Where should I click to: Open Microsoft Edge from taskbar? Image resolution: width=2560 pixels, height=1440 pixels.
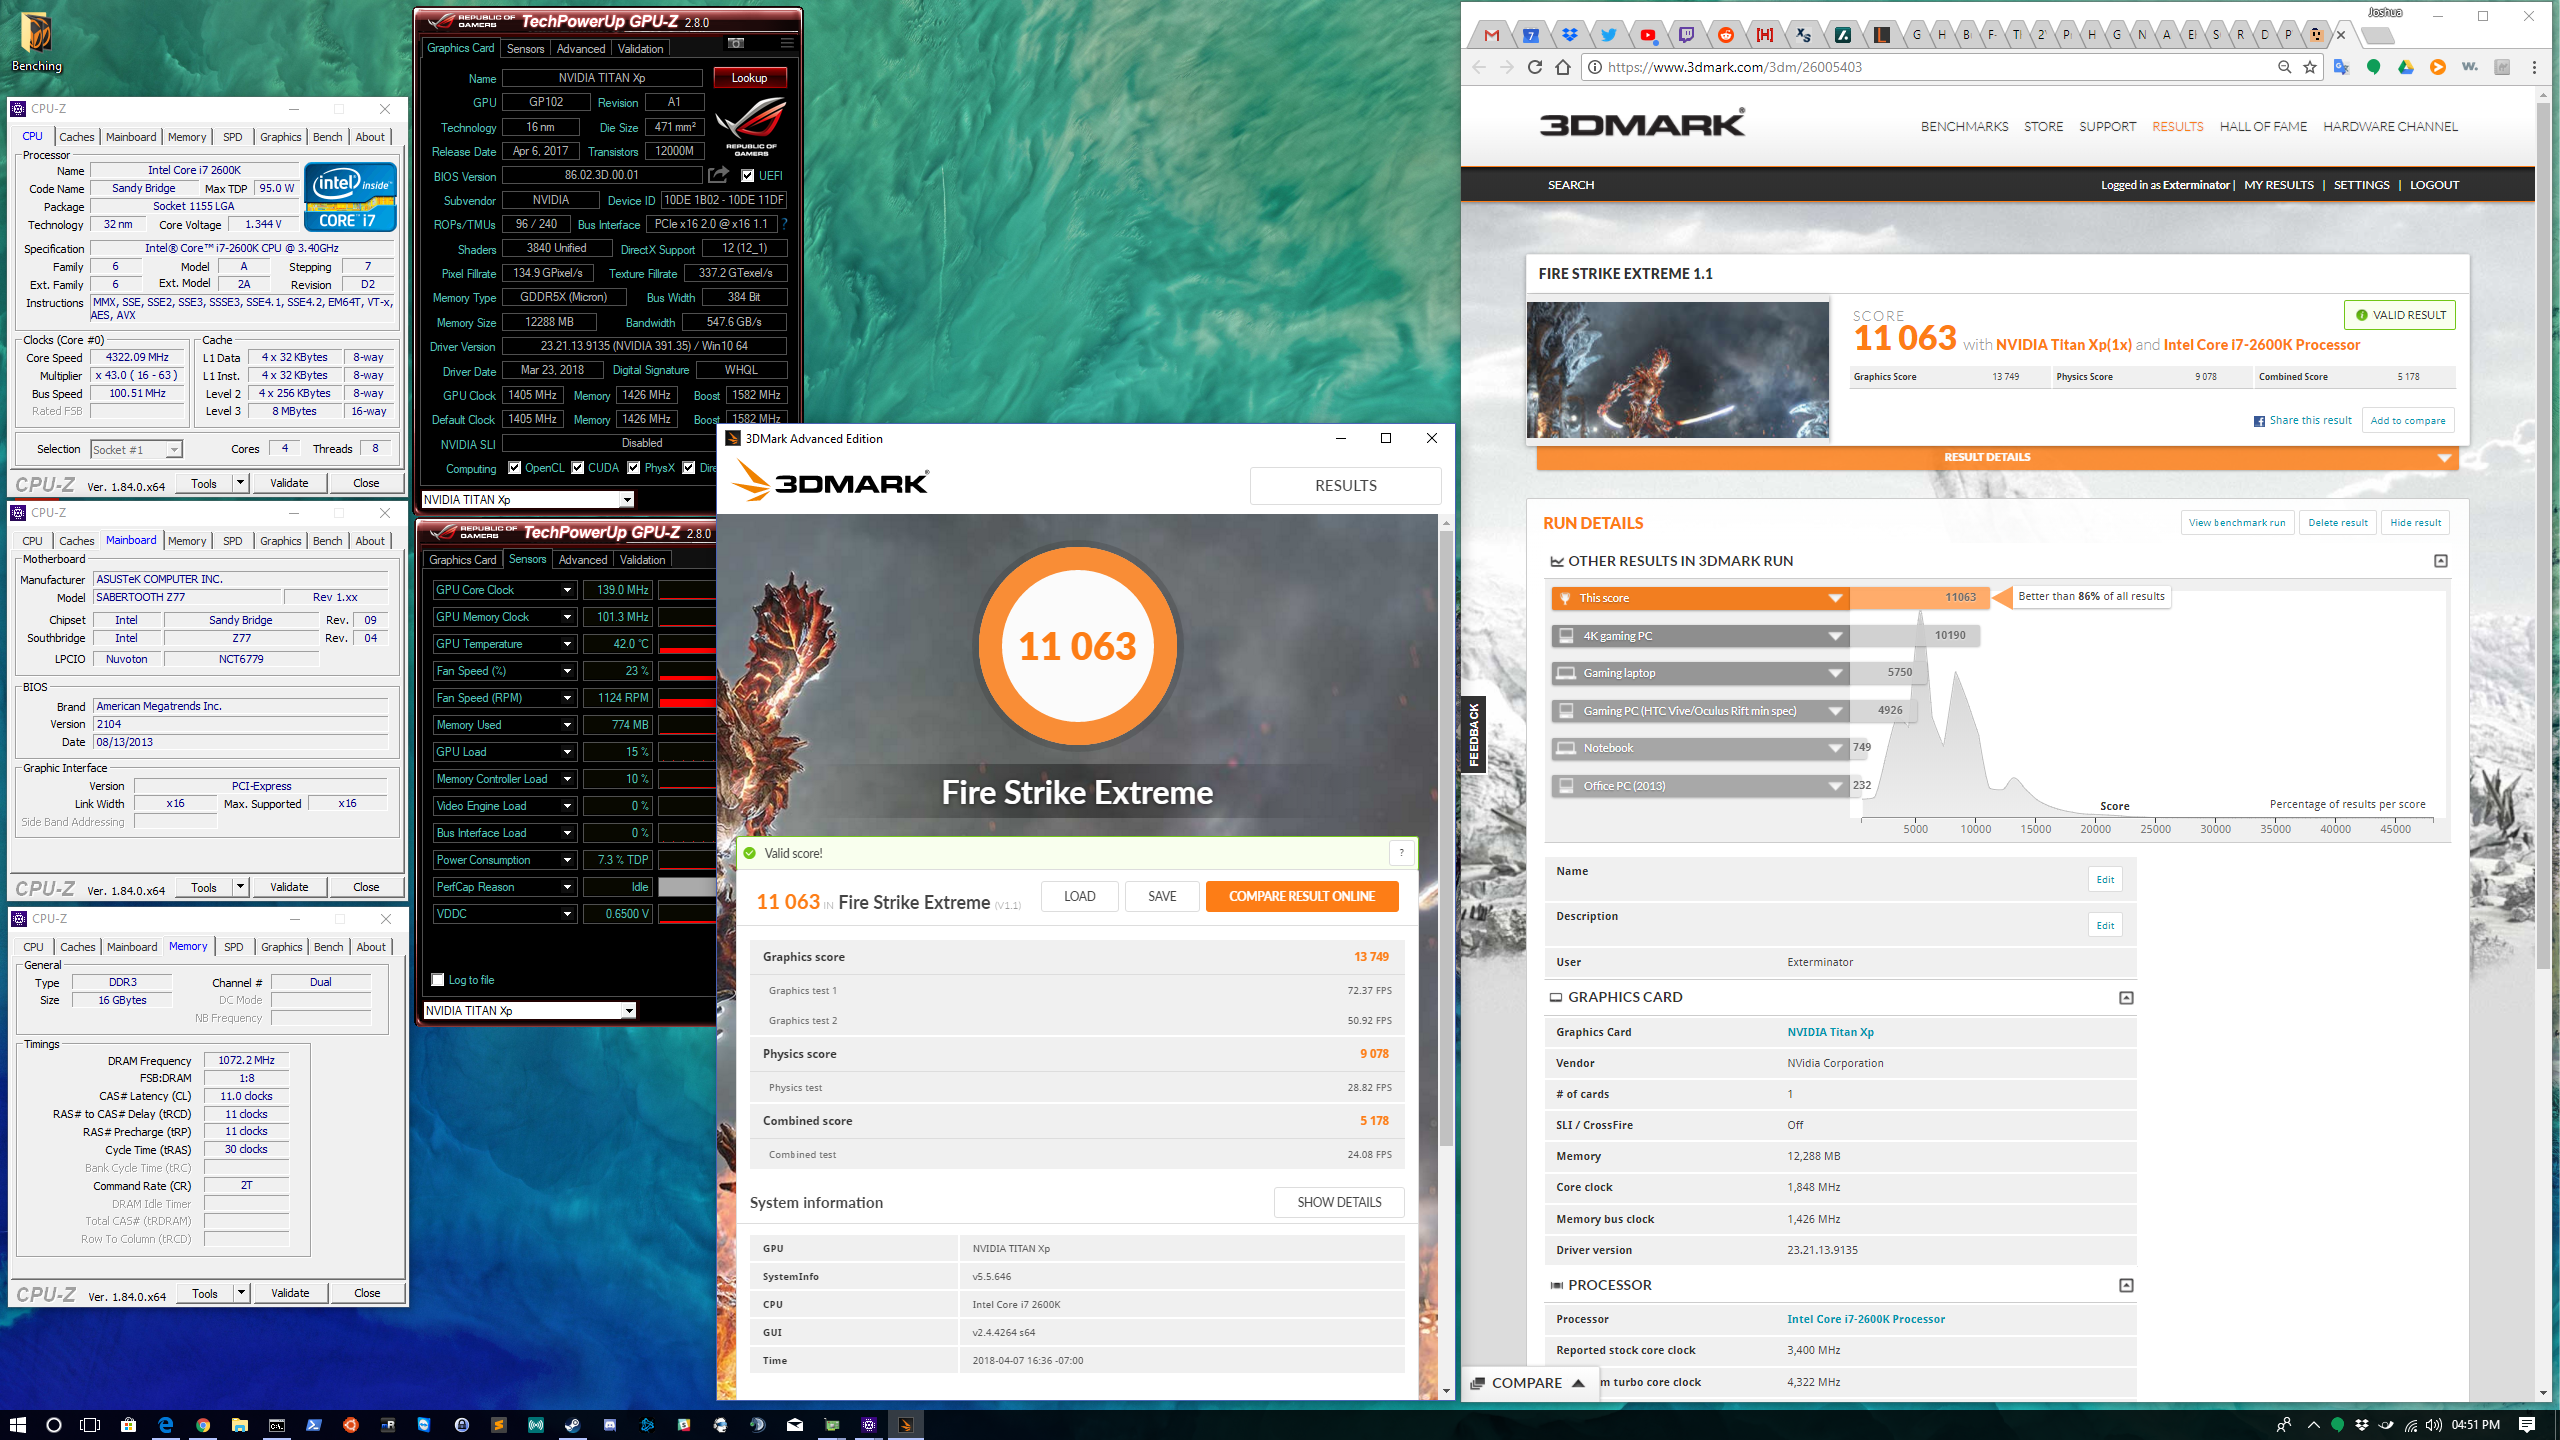click(166, 1424)
